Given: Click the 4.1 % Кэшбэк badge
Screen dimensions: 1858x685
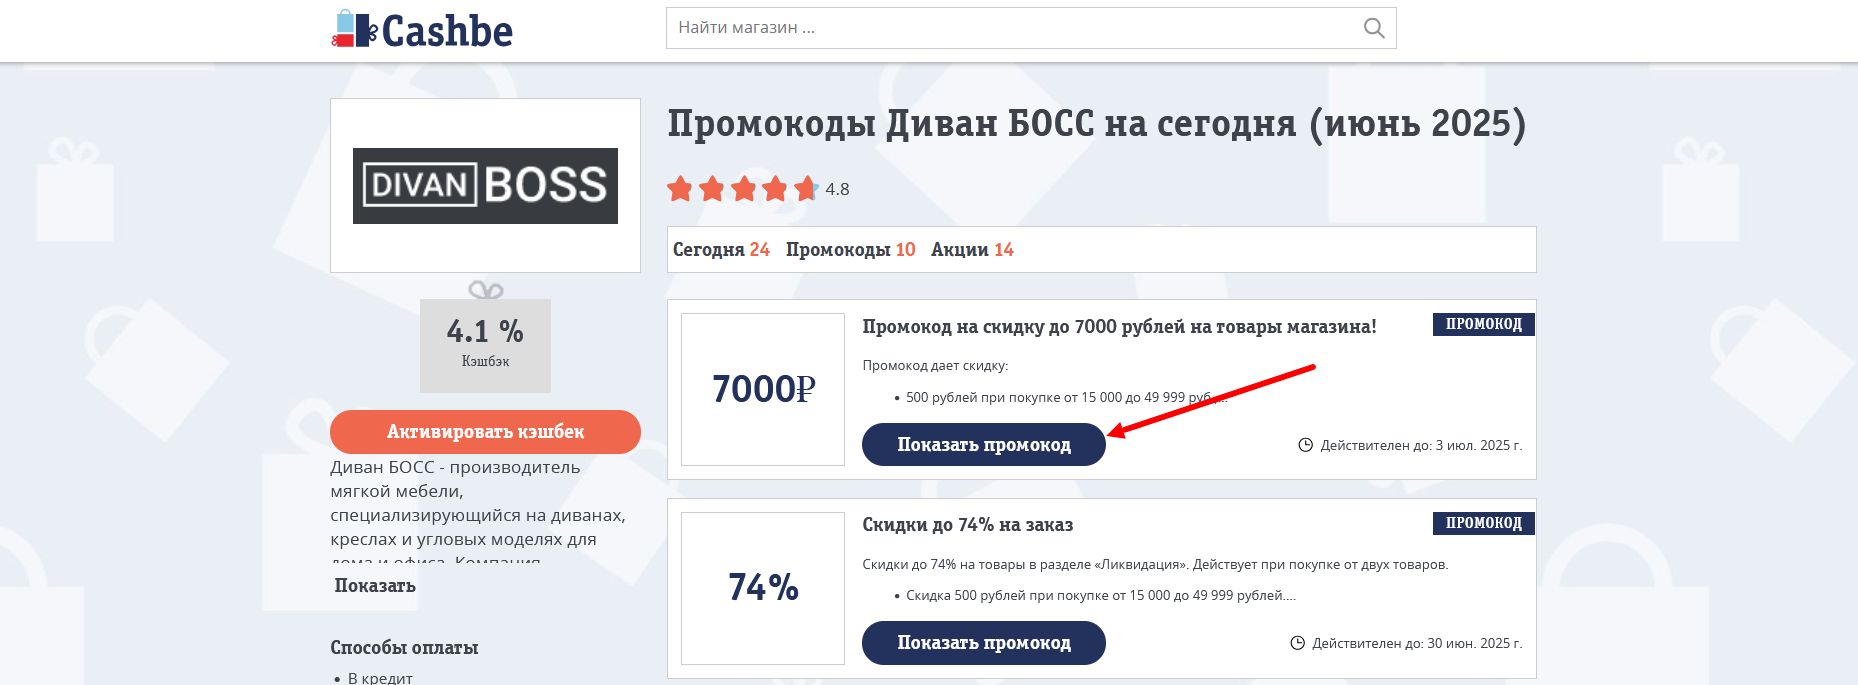Looking at the screenshot, I should tap(485, 345).
